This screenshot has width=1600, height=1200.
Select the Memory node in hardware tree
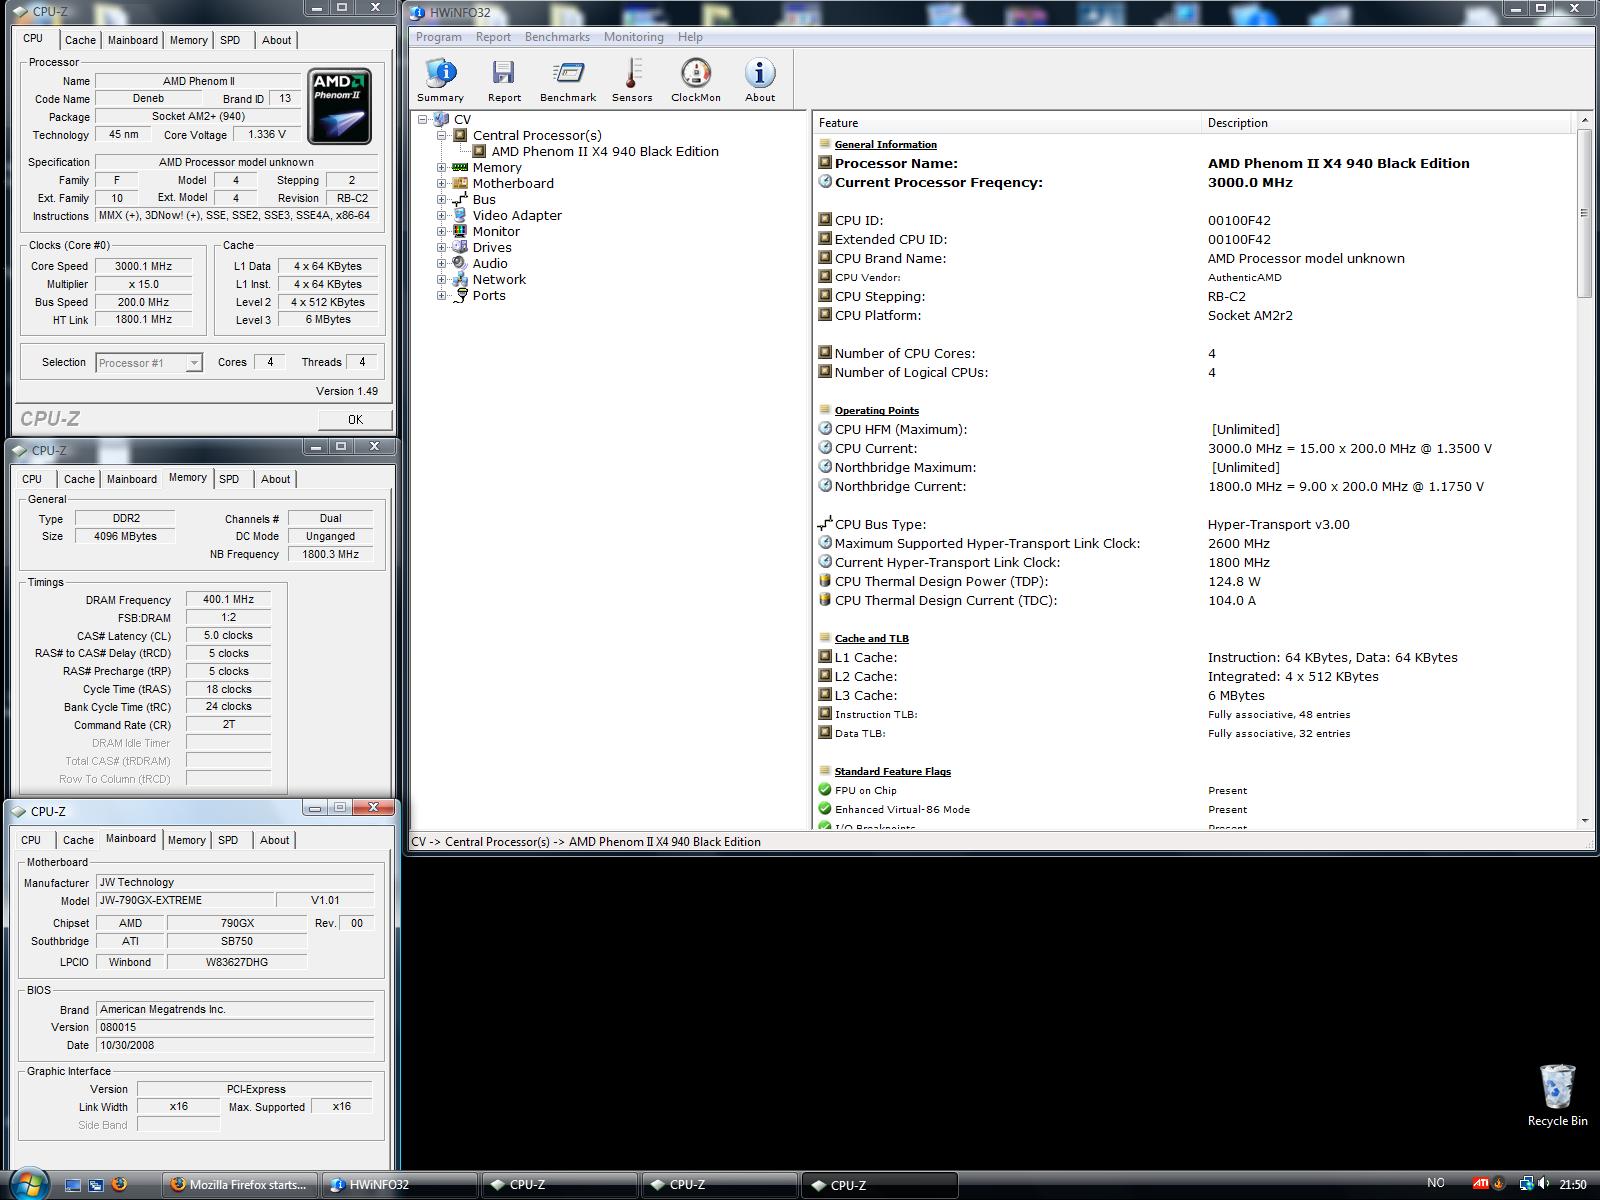pyautogui.click(x=497, y=168)
